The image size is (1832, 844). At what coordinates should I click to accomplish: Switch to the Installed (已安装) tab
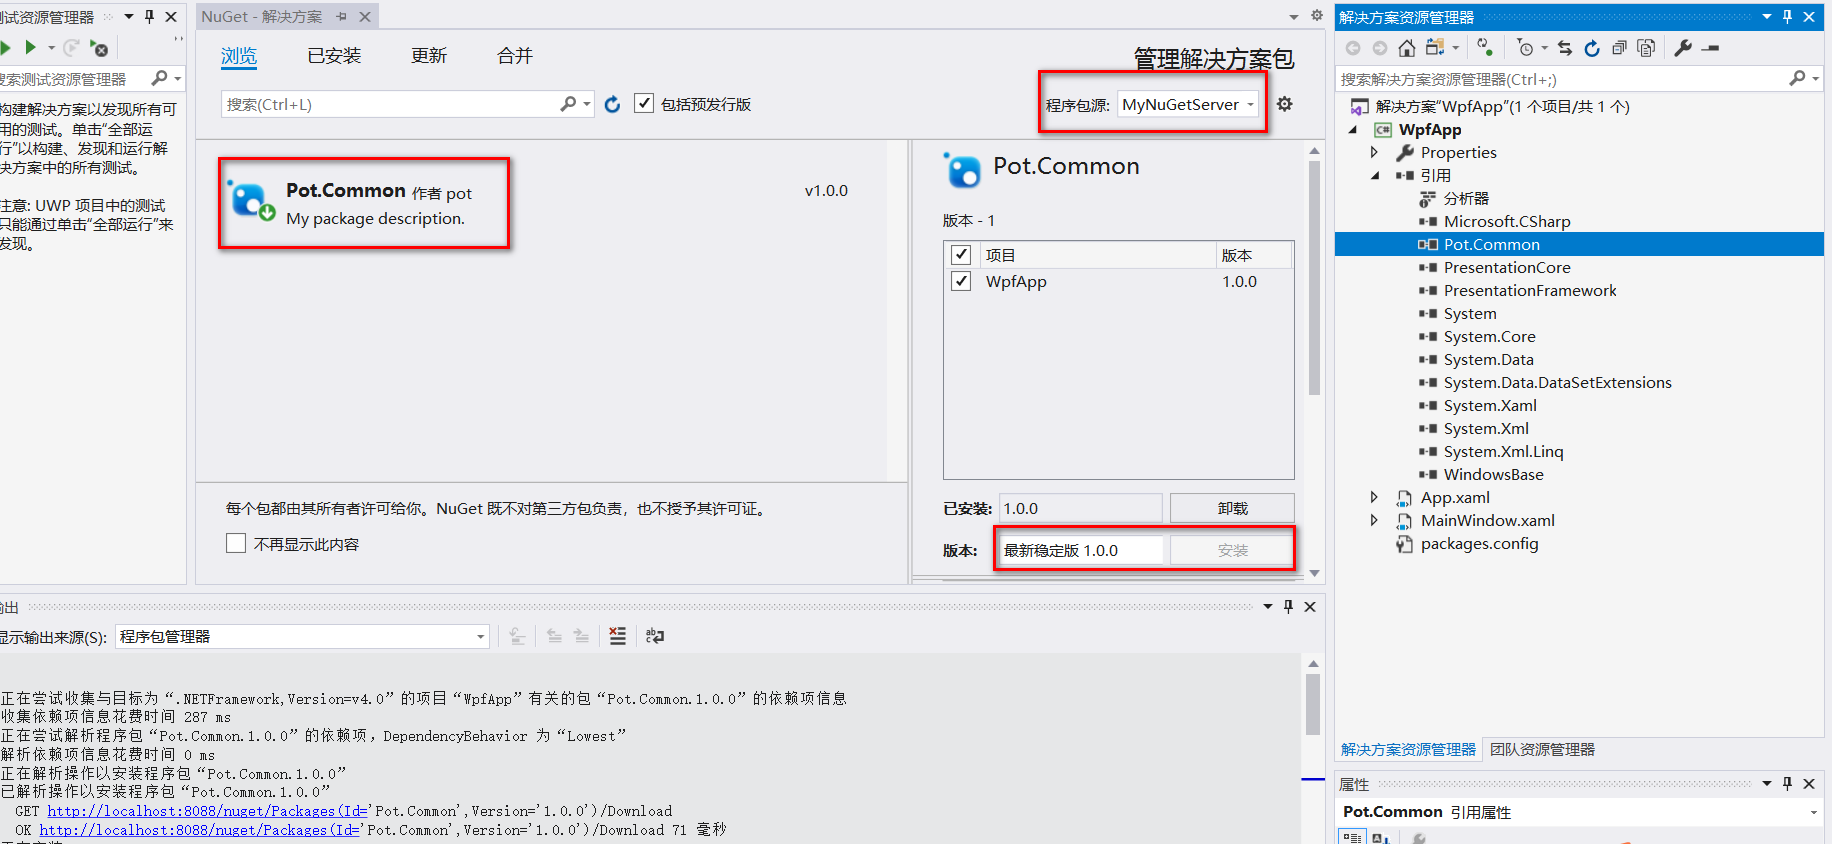click(x=334, y=56)
